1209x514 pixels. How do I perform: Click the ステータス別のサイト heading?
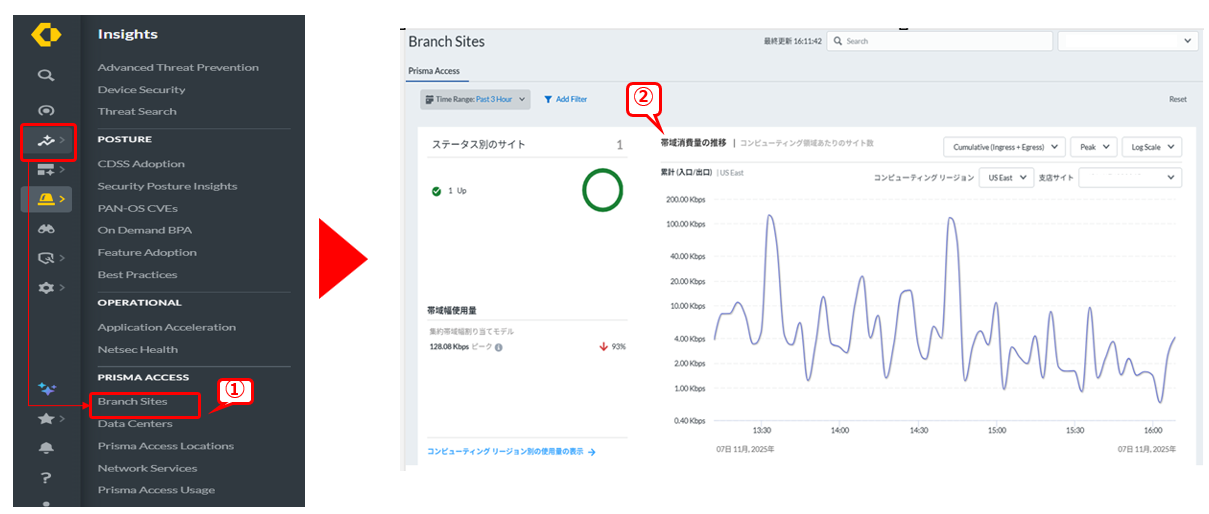pos(478,145)
